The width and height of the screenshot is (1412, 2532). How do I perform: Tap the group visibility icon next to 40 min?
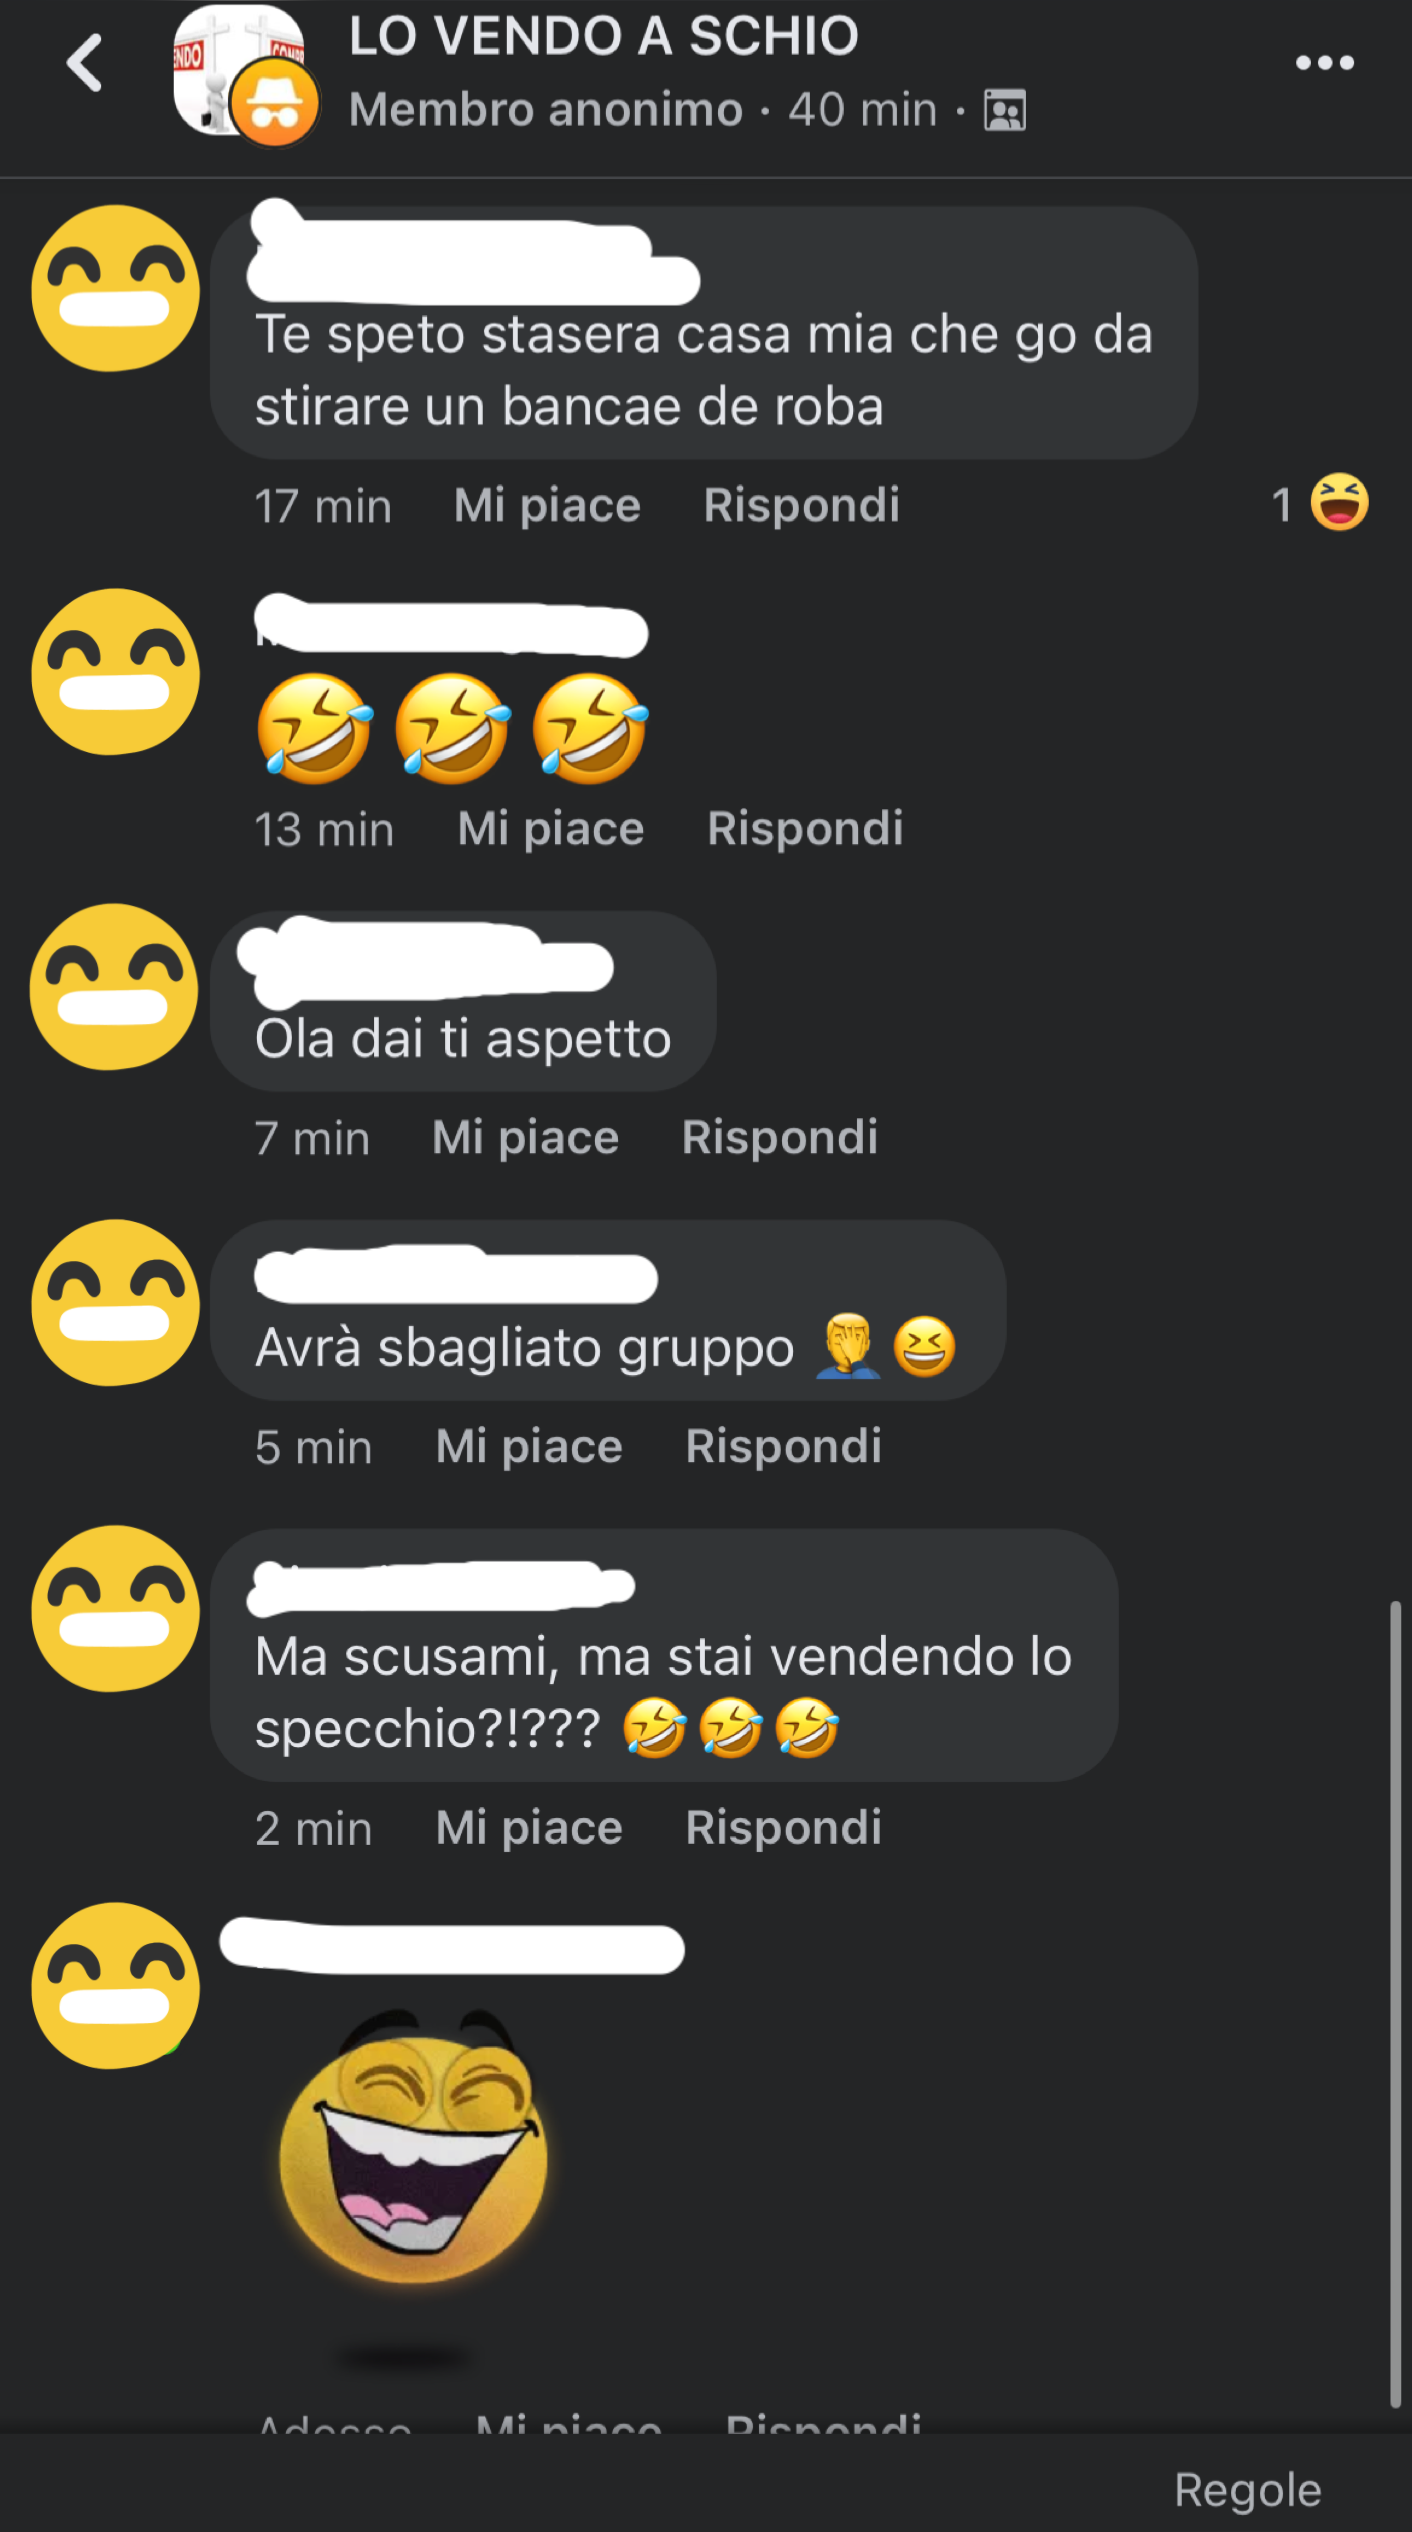tap(1005, 110)
